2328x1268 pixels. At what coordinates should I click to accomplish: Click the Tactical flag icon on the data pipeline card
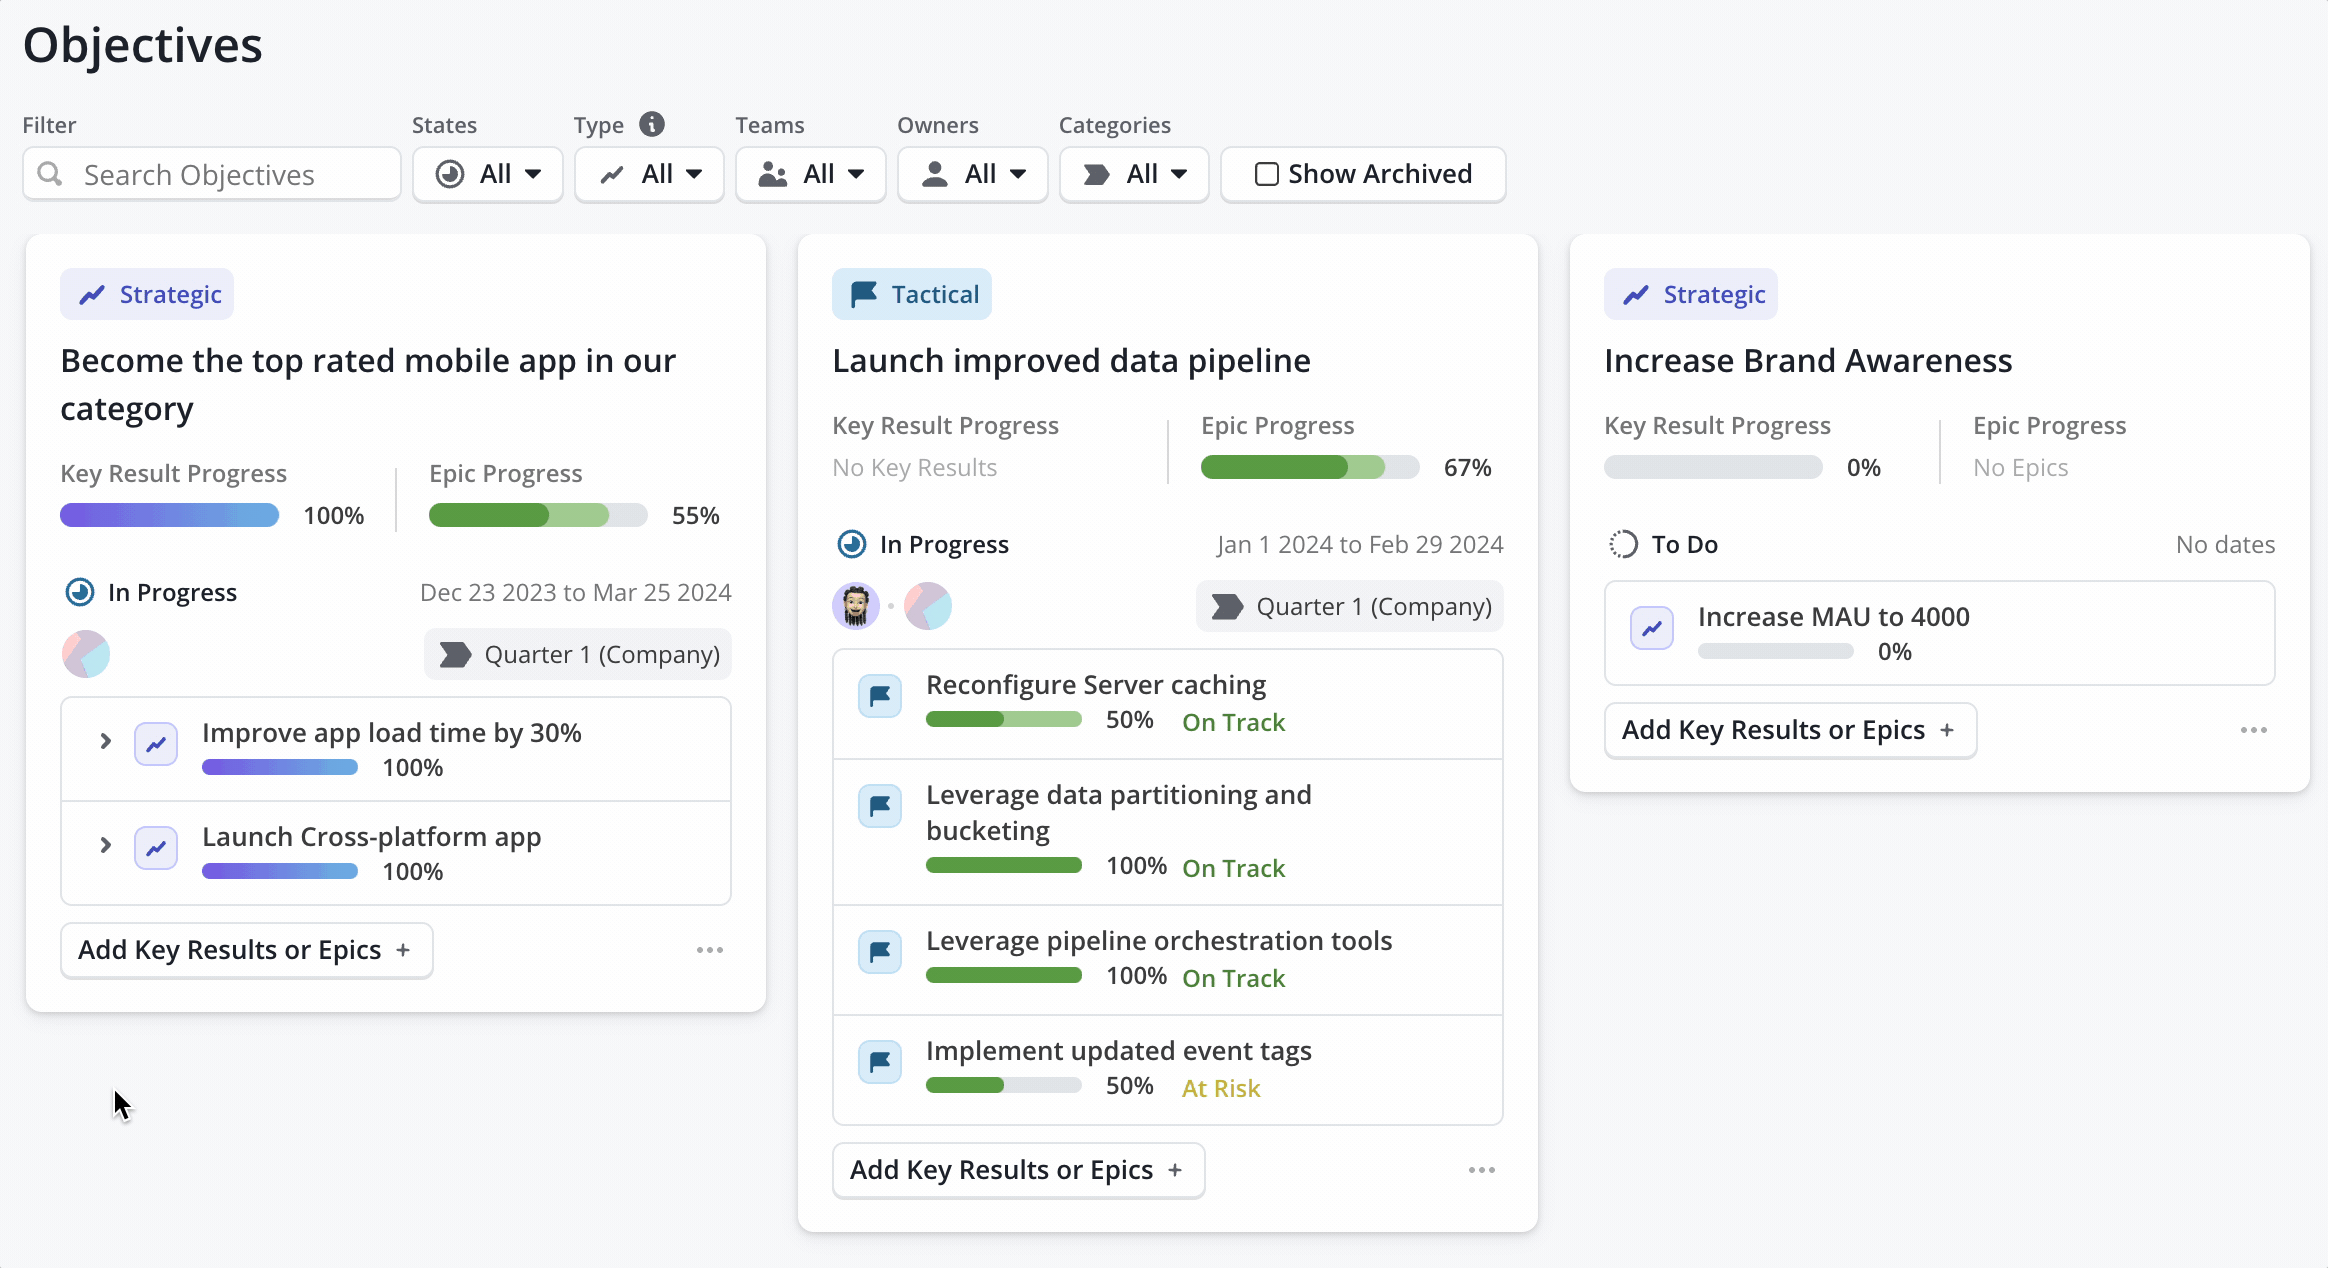(862, 294)
